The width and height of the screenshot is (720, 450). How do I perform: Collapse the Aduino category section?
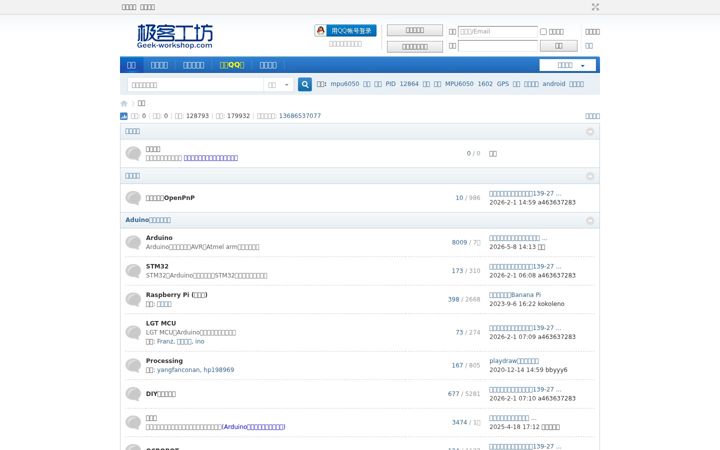[590, 221]
